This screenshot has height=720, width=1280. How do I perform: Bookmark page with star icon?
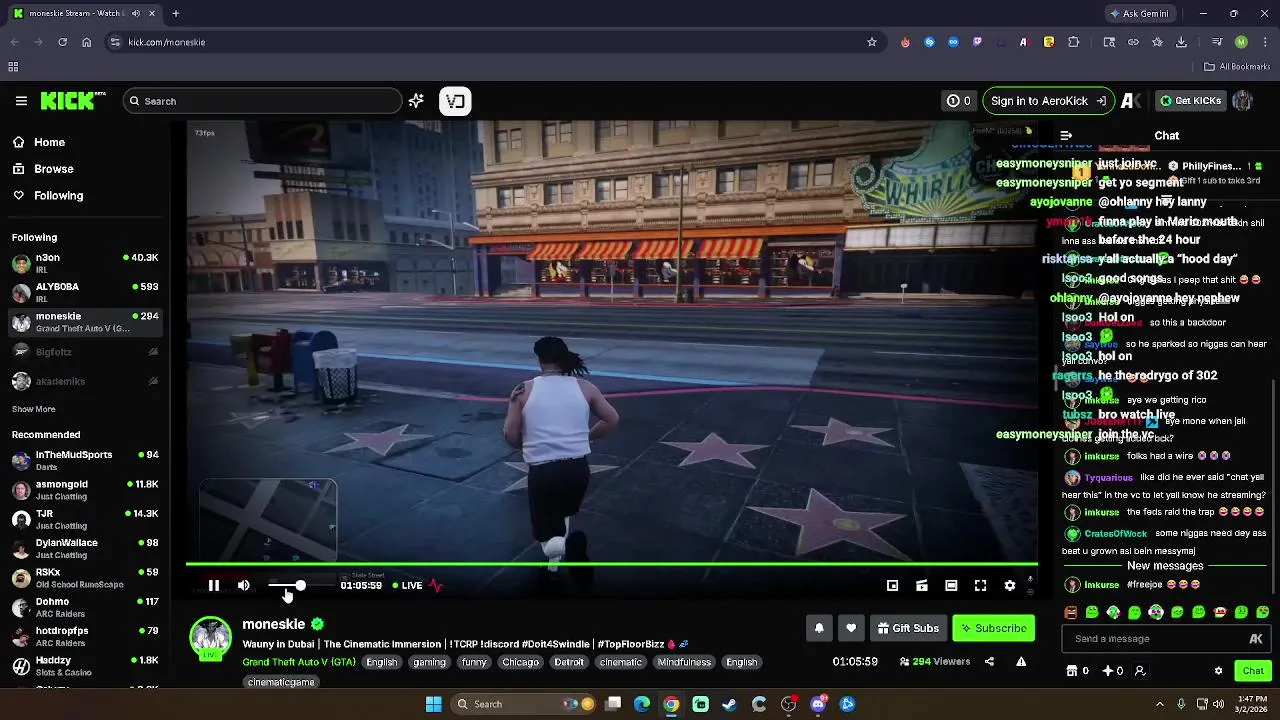(x=872, y=42)
